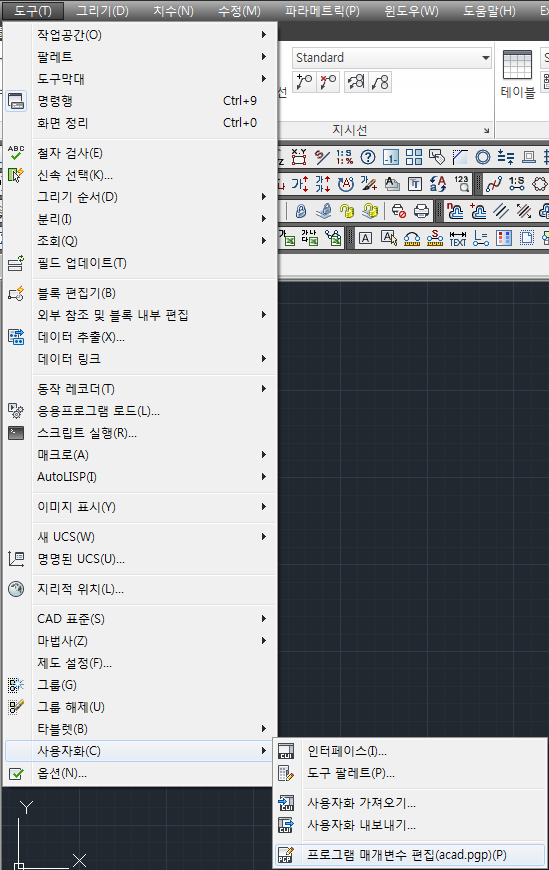
Task: Click the remove leader icon with red X
Action: (x=328, y=82)
